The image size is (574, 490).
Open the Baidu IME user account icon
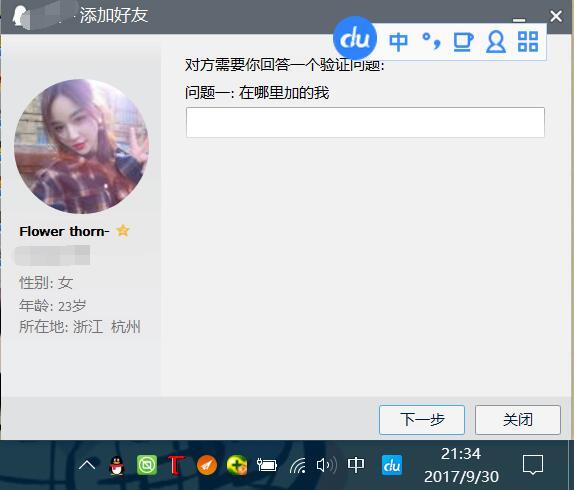[496, 42]
